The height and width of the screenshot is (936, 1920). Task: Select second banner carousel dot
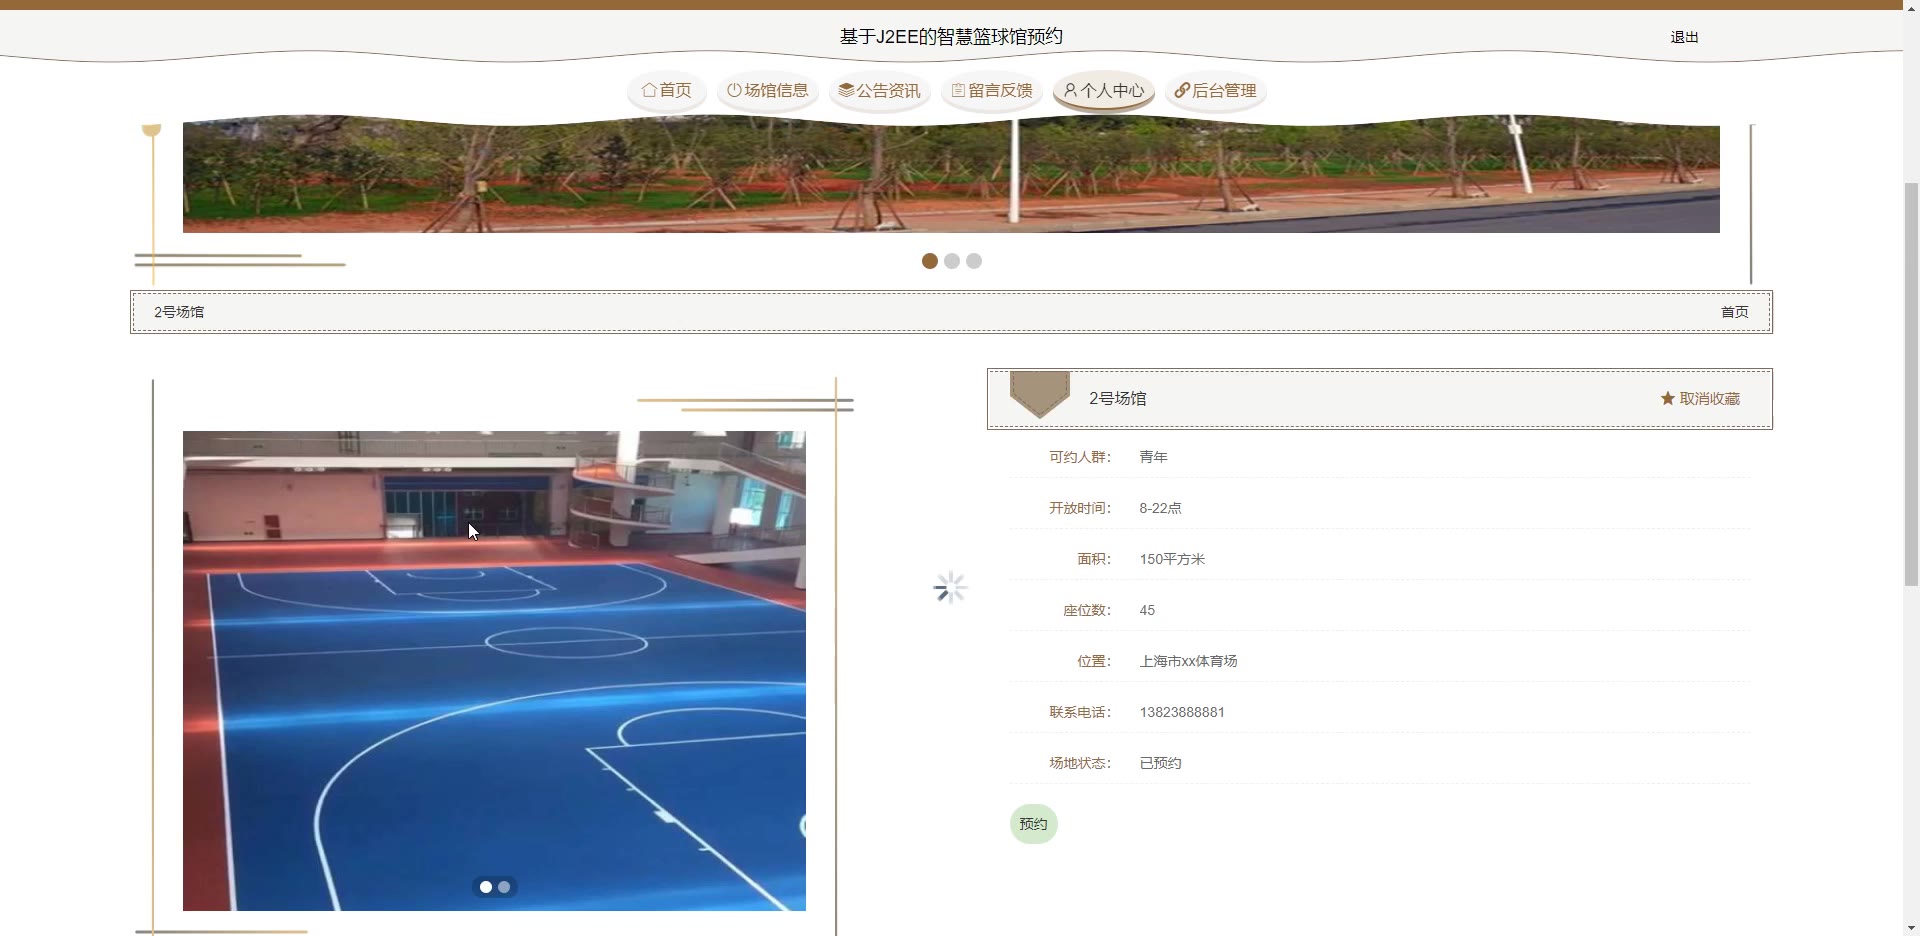pyautogui.click(x=952, y=261)
